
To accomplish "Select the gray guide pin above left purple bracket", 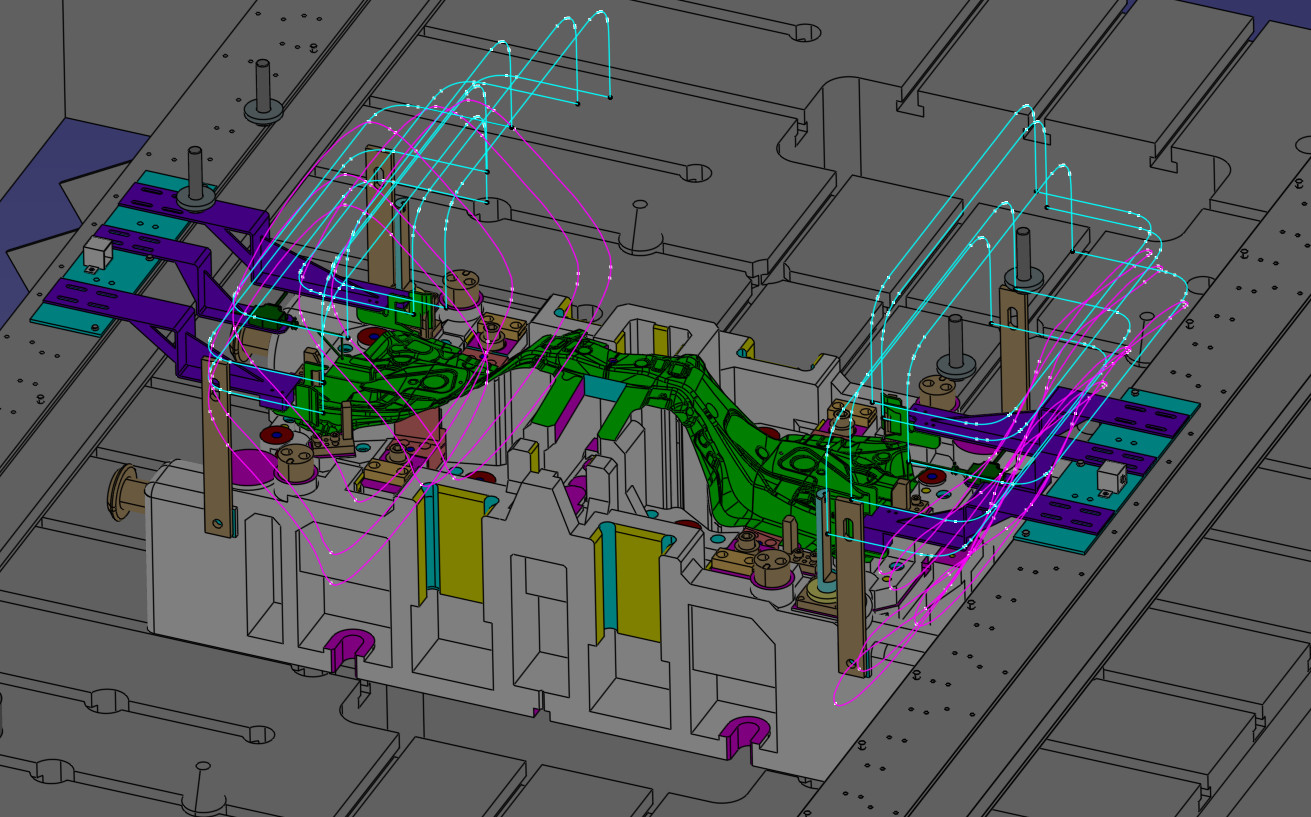I will [x=195, y=179].
